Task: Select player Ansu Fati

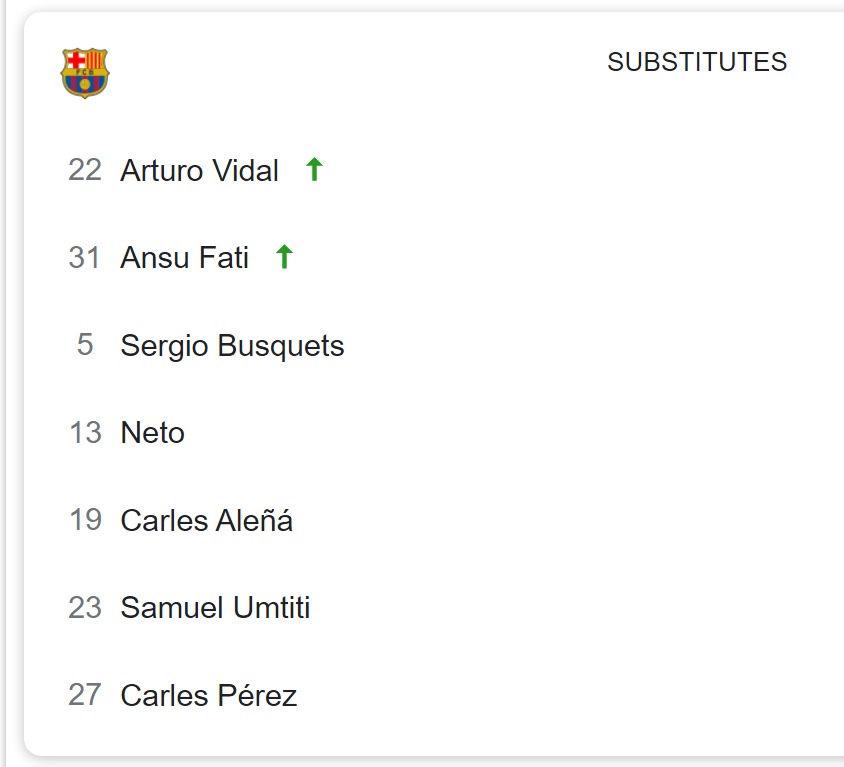Action: pyautogui.click(x=185, y=258)
